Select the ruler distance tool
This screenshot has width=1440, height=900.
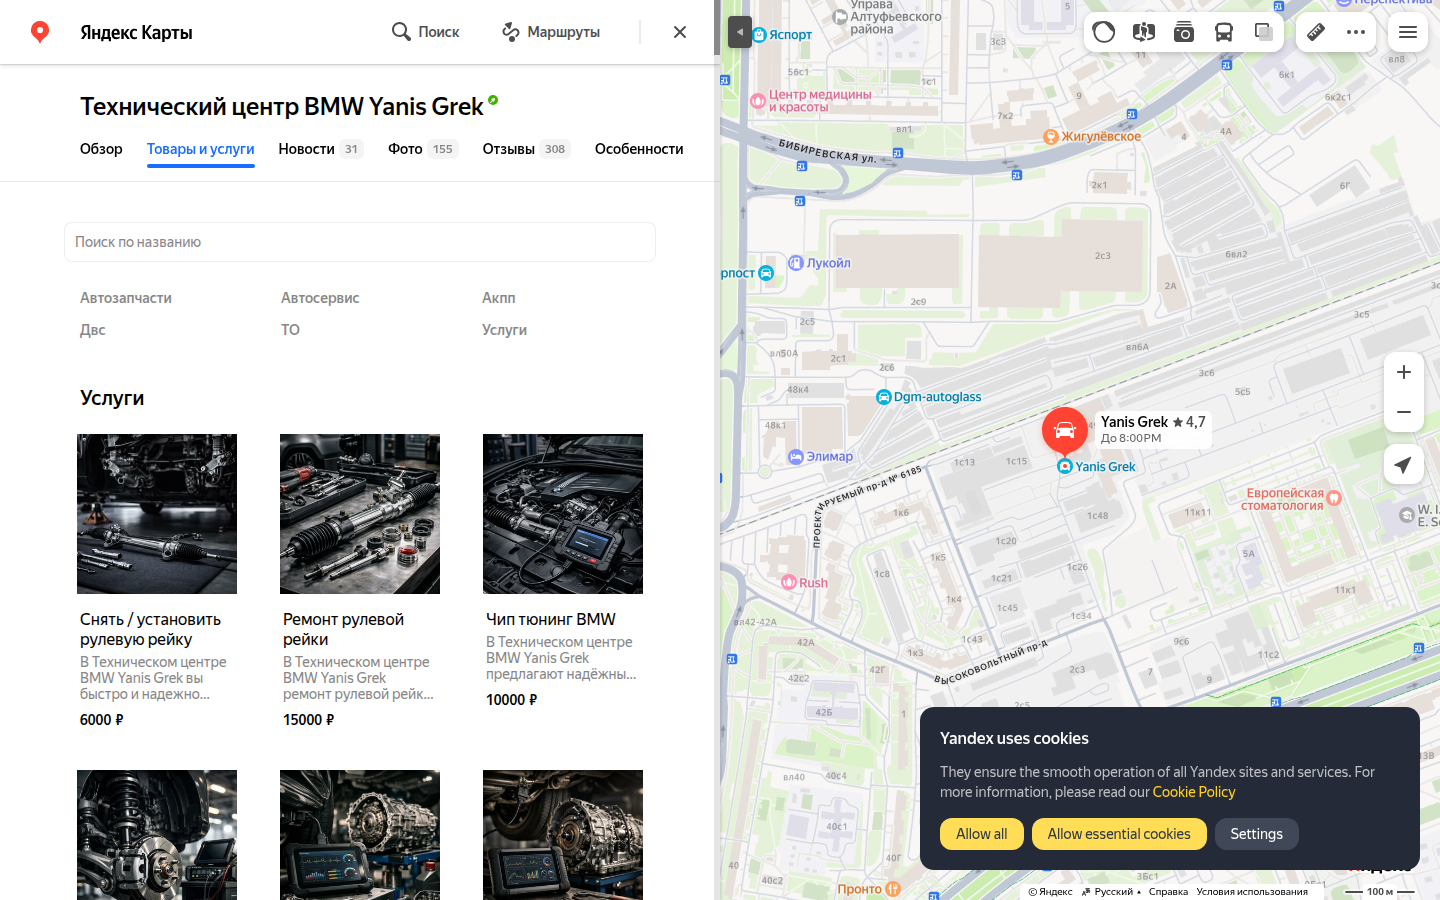point(1316,32)
